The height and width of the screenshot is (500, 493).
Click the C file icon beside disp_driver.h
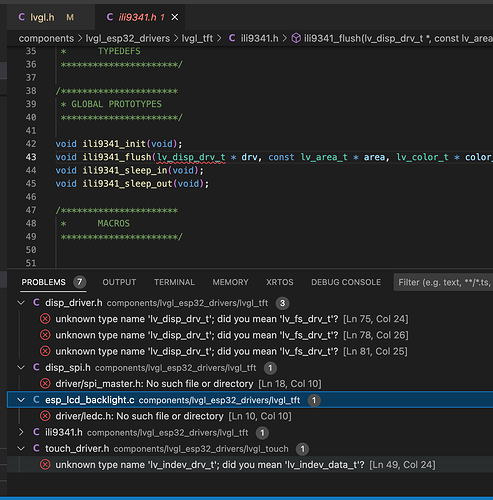coord(36,303)
